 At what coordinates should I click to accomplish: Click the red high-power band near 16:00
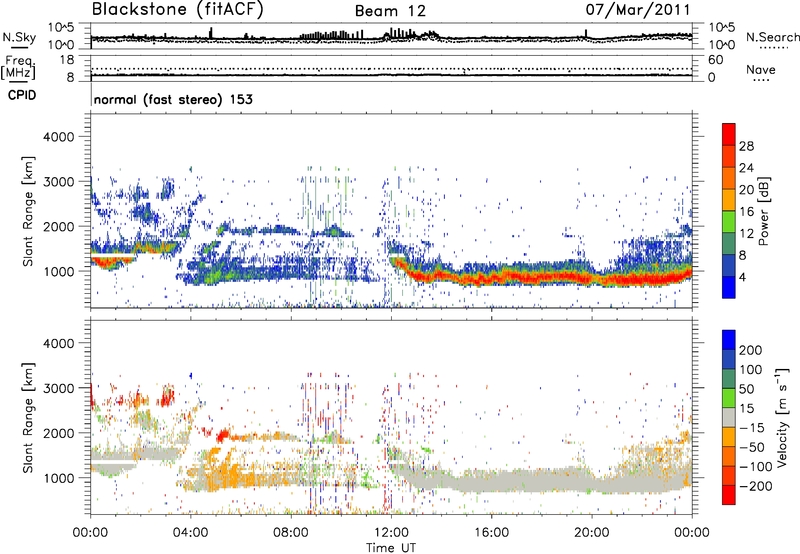click(491, 278)
